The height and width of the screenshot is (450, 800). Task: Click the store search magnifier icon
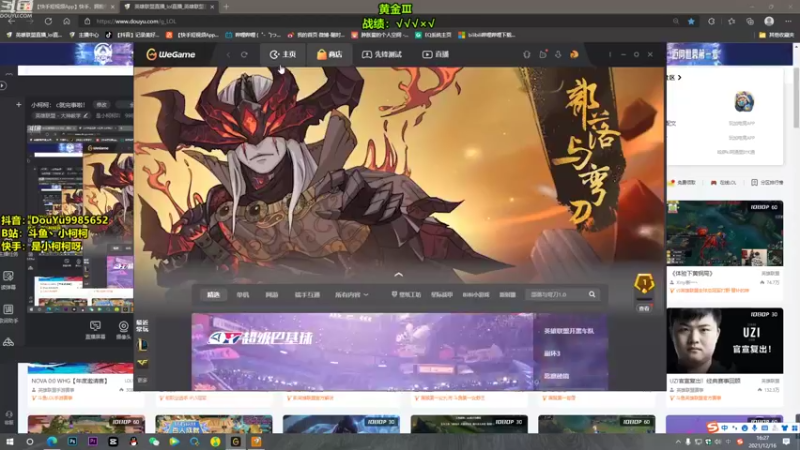(x=592, y=294)
